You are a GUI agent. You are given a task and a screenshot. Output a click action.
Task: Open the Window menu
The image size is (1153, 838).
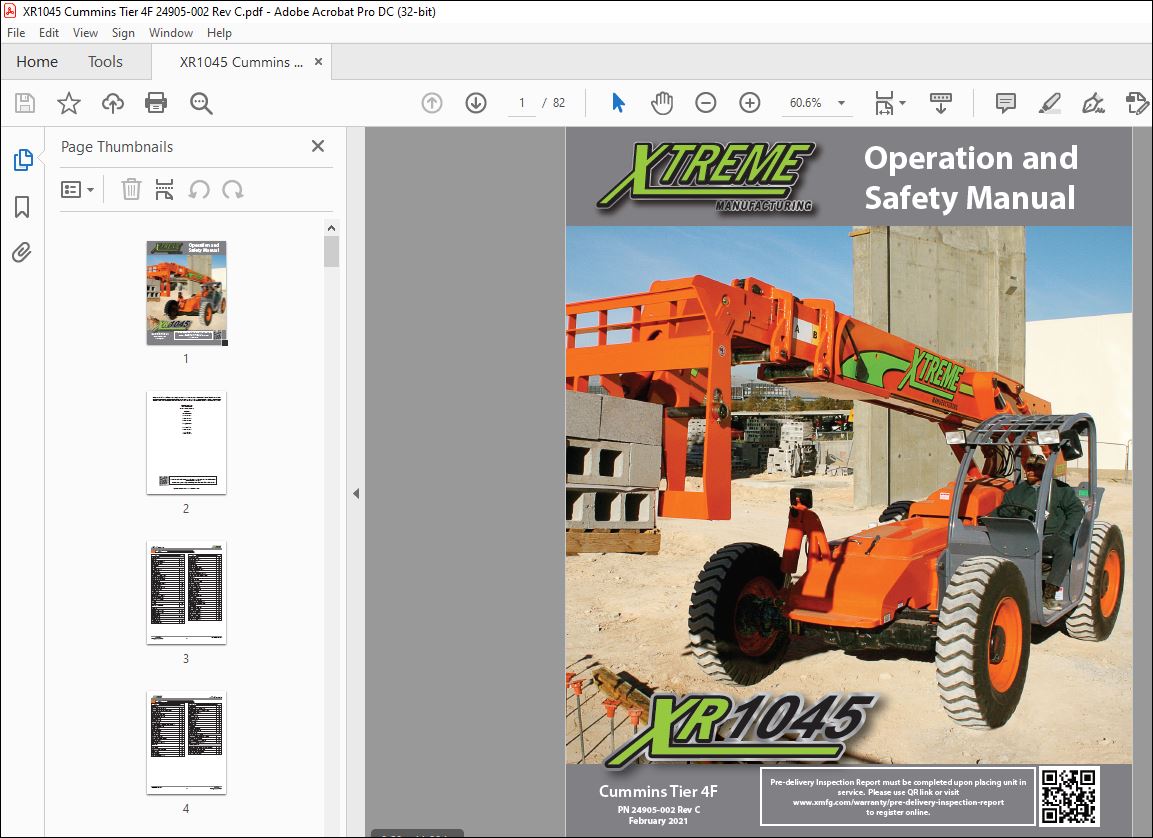coord(171,33)
